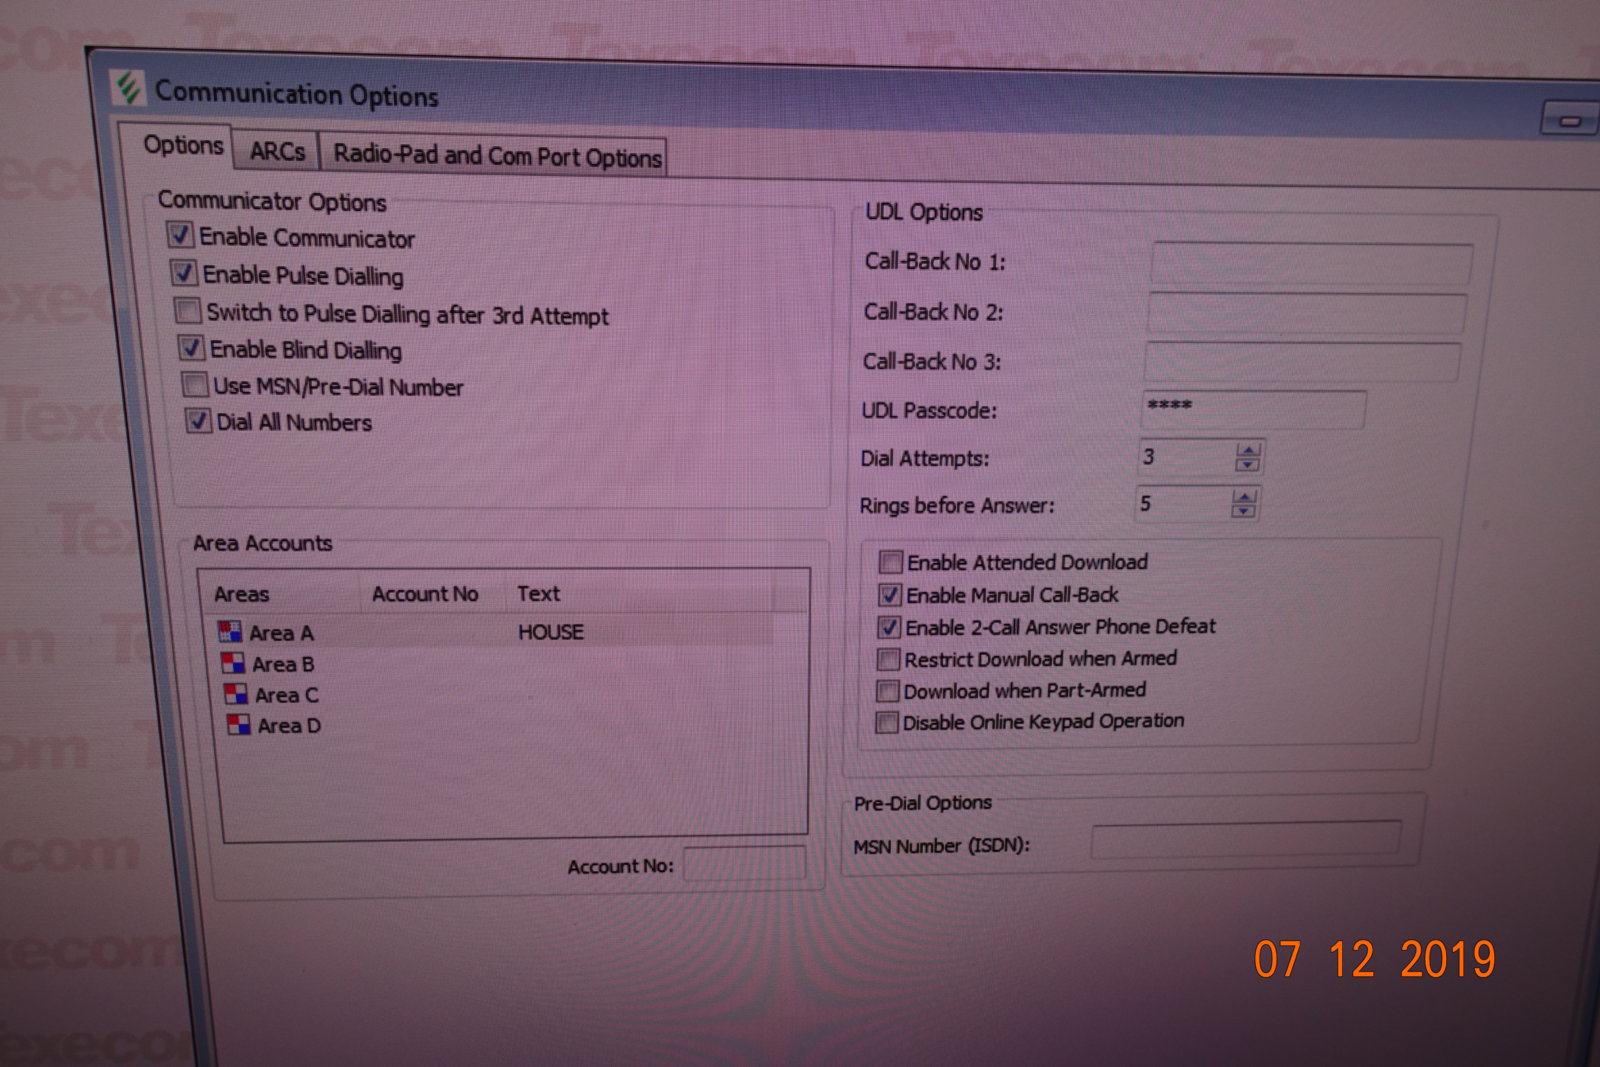Tick Restrict Download when Armed
The width and height of the screenshot is (1600, 1067).
pyautogui.click(x=887, y=659)
